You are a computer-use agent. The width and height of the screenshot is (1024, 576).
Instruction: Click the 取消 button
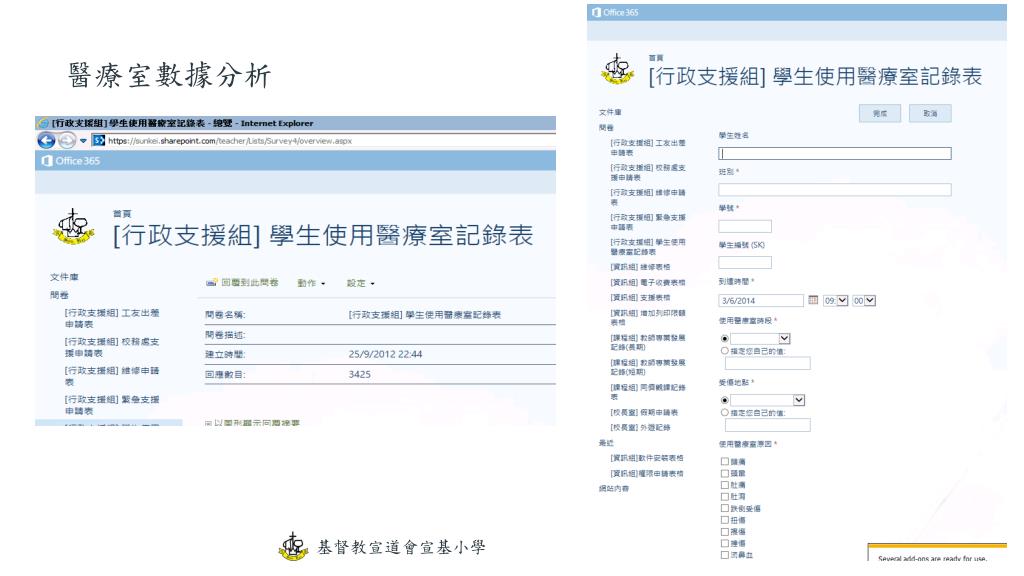coord(930,114)
